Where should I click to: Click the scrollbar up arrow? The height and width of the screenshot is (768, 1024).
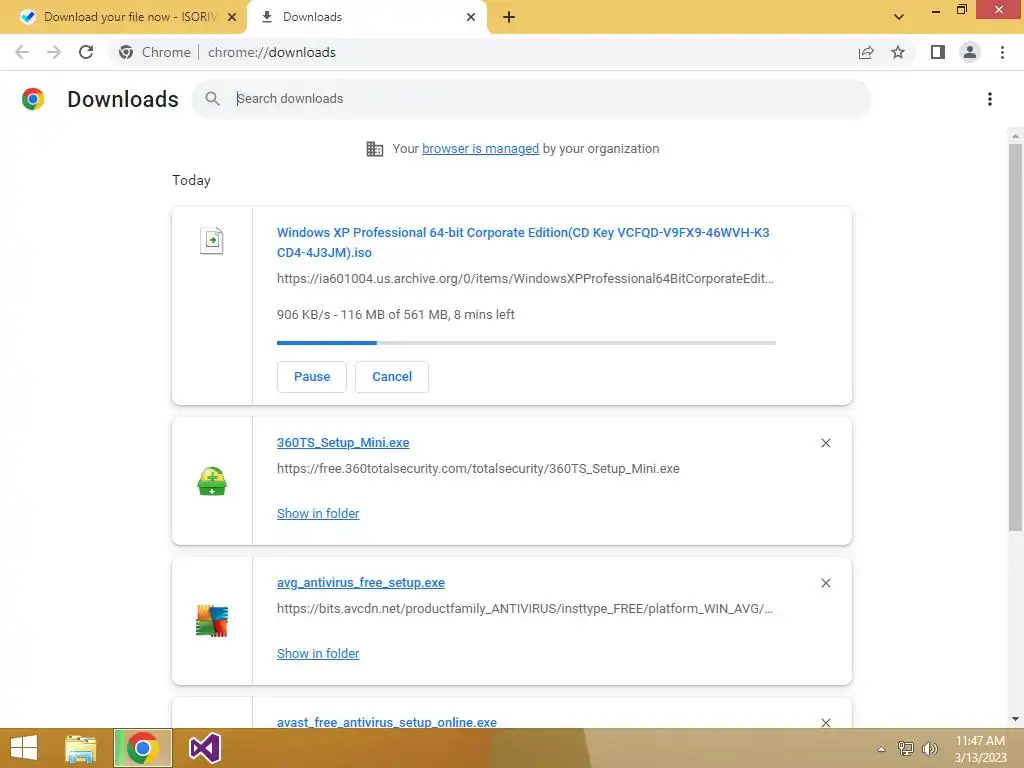click(x=1015, y=136)
